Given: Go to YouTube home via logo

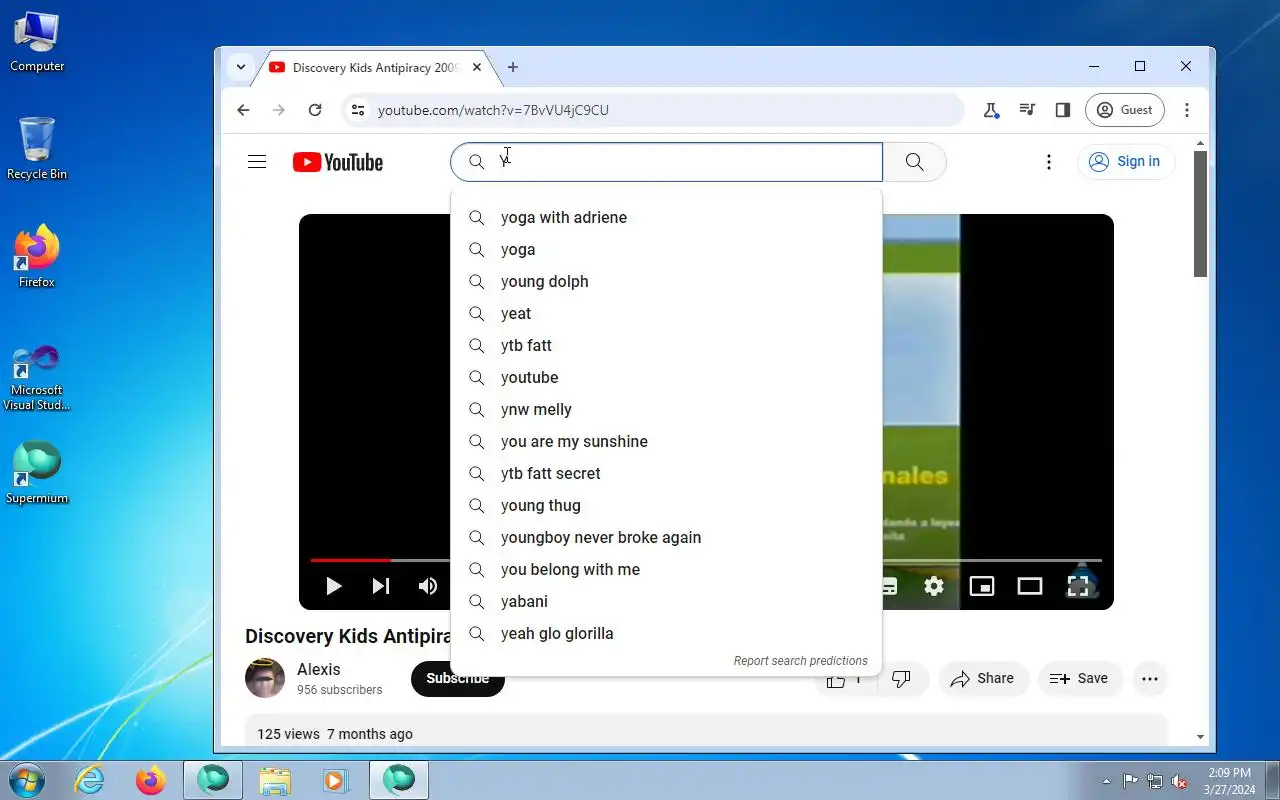Looking at the screenshot, I should pyautogui.click(x=338, y=162).
